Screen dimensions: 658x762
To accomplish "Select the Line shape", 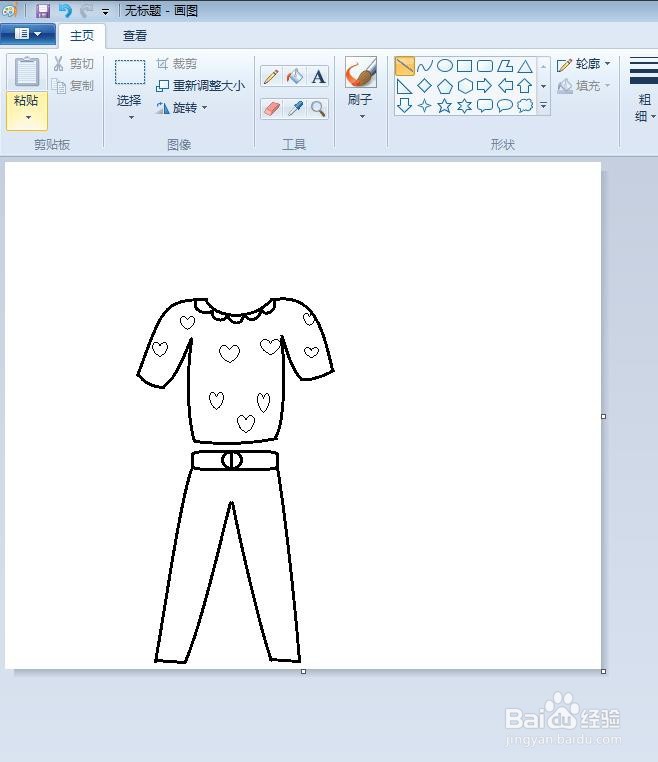I will pos(404,66).
